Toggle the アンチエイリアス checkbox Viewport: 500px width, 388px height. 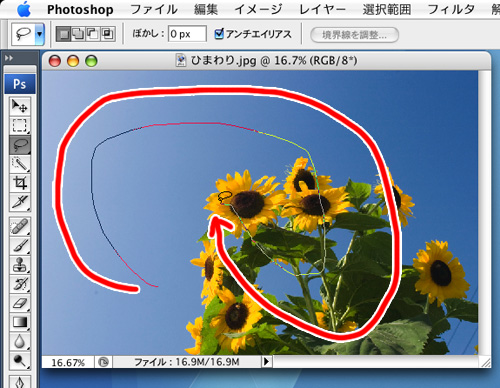point(219,34)
